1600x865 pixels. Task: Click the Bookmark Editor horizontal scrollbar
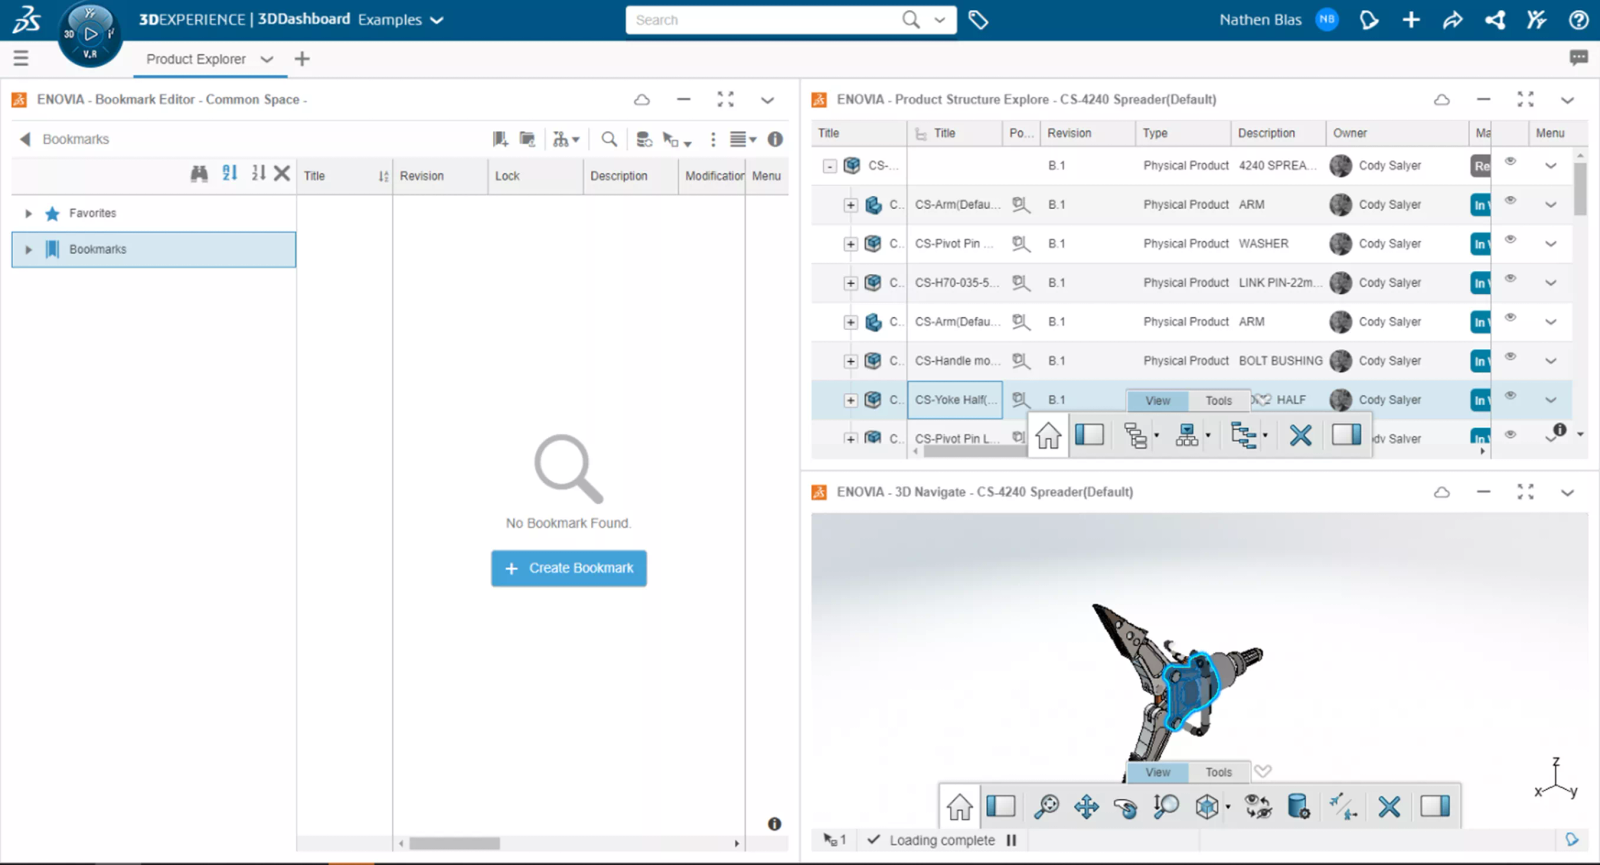click(x=454, y=843)
